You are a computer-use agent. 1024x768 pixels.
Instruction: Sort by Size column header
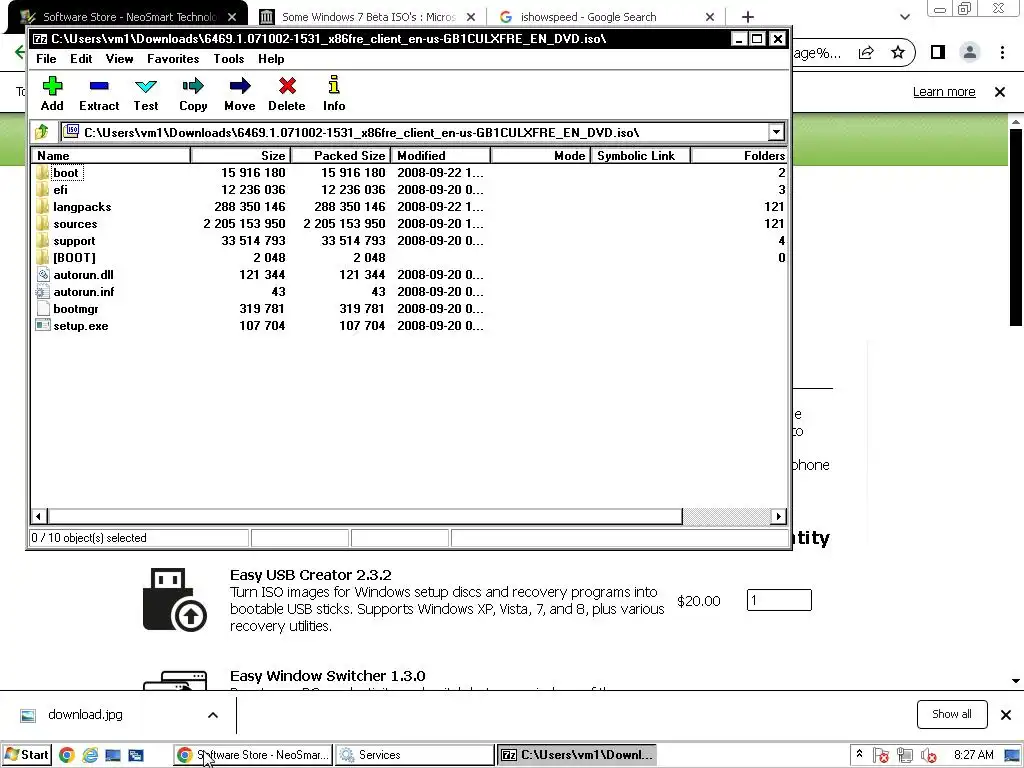coord(240,155)
